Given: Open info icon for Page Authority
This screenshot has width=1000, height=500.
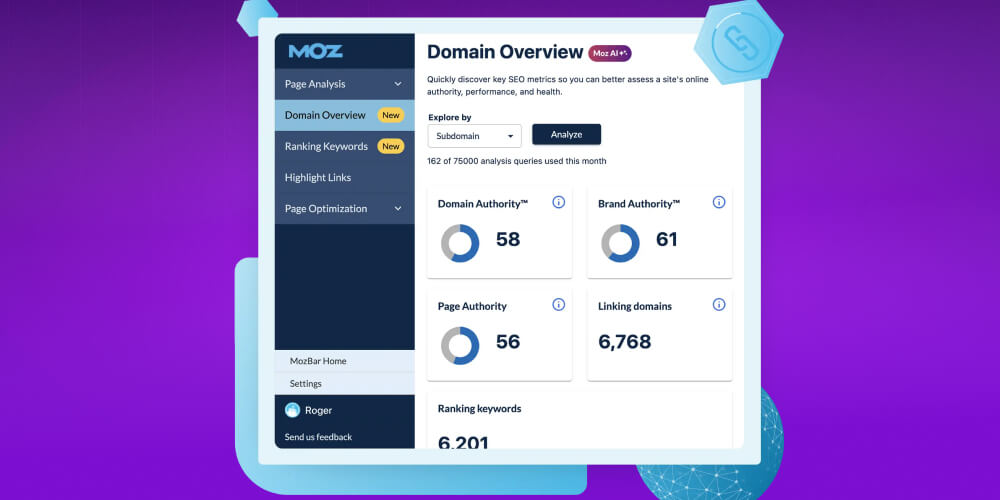Looking at the screenshot, I should tap(559, 305).
